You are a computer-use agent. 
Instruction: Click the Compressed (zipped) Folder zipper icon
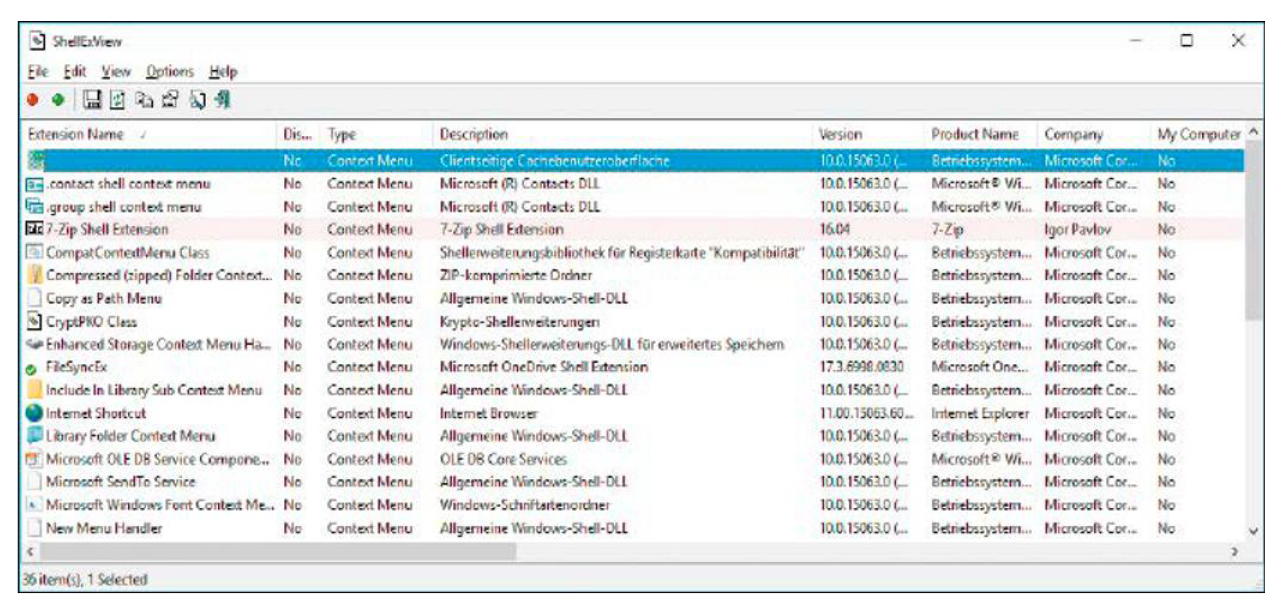[x=35, y=276]
